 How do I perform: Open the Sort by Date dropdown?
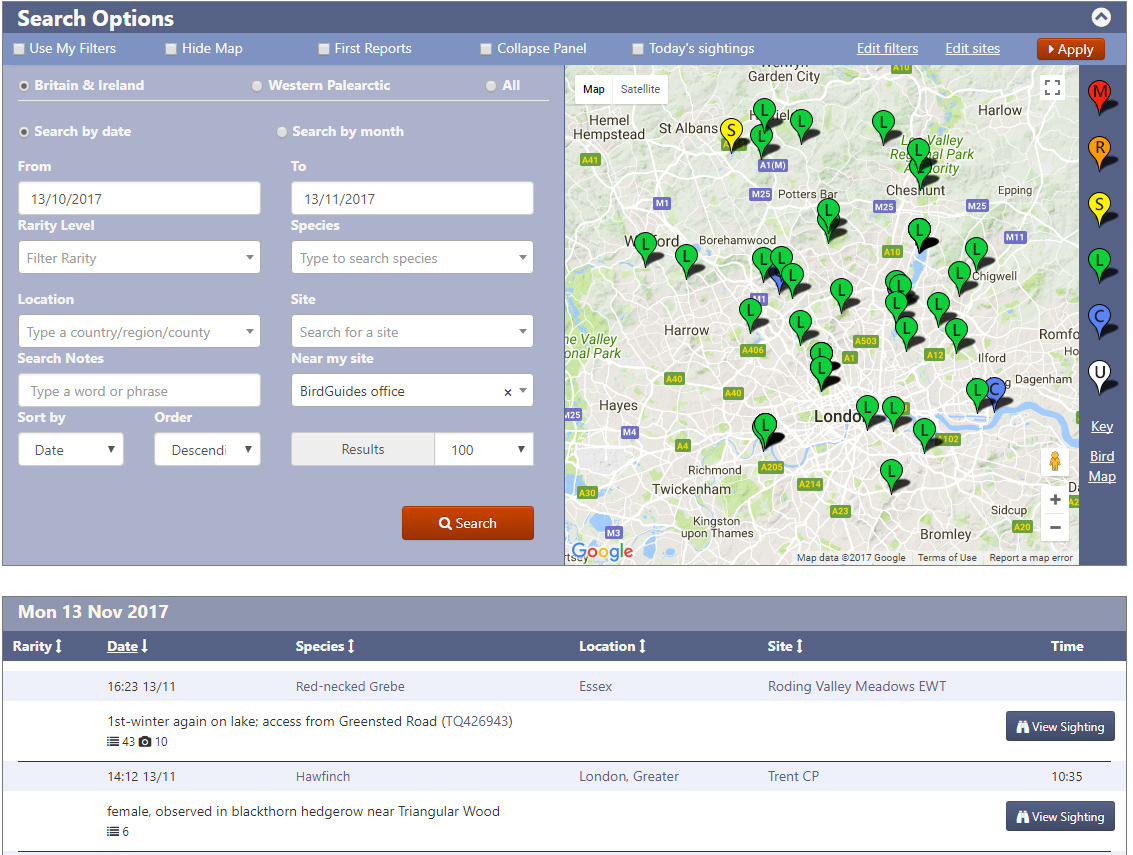71,450
